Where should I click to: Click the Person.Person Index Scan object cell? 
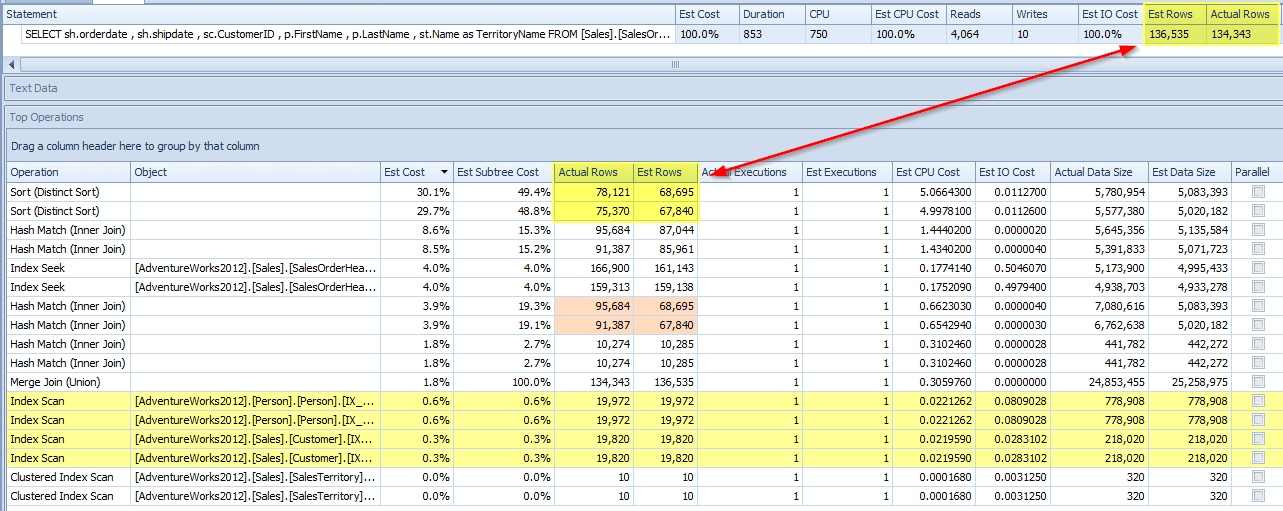(x=255, y=401)
